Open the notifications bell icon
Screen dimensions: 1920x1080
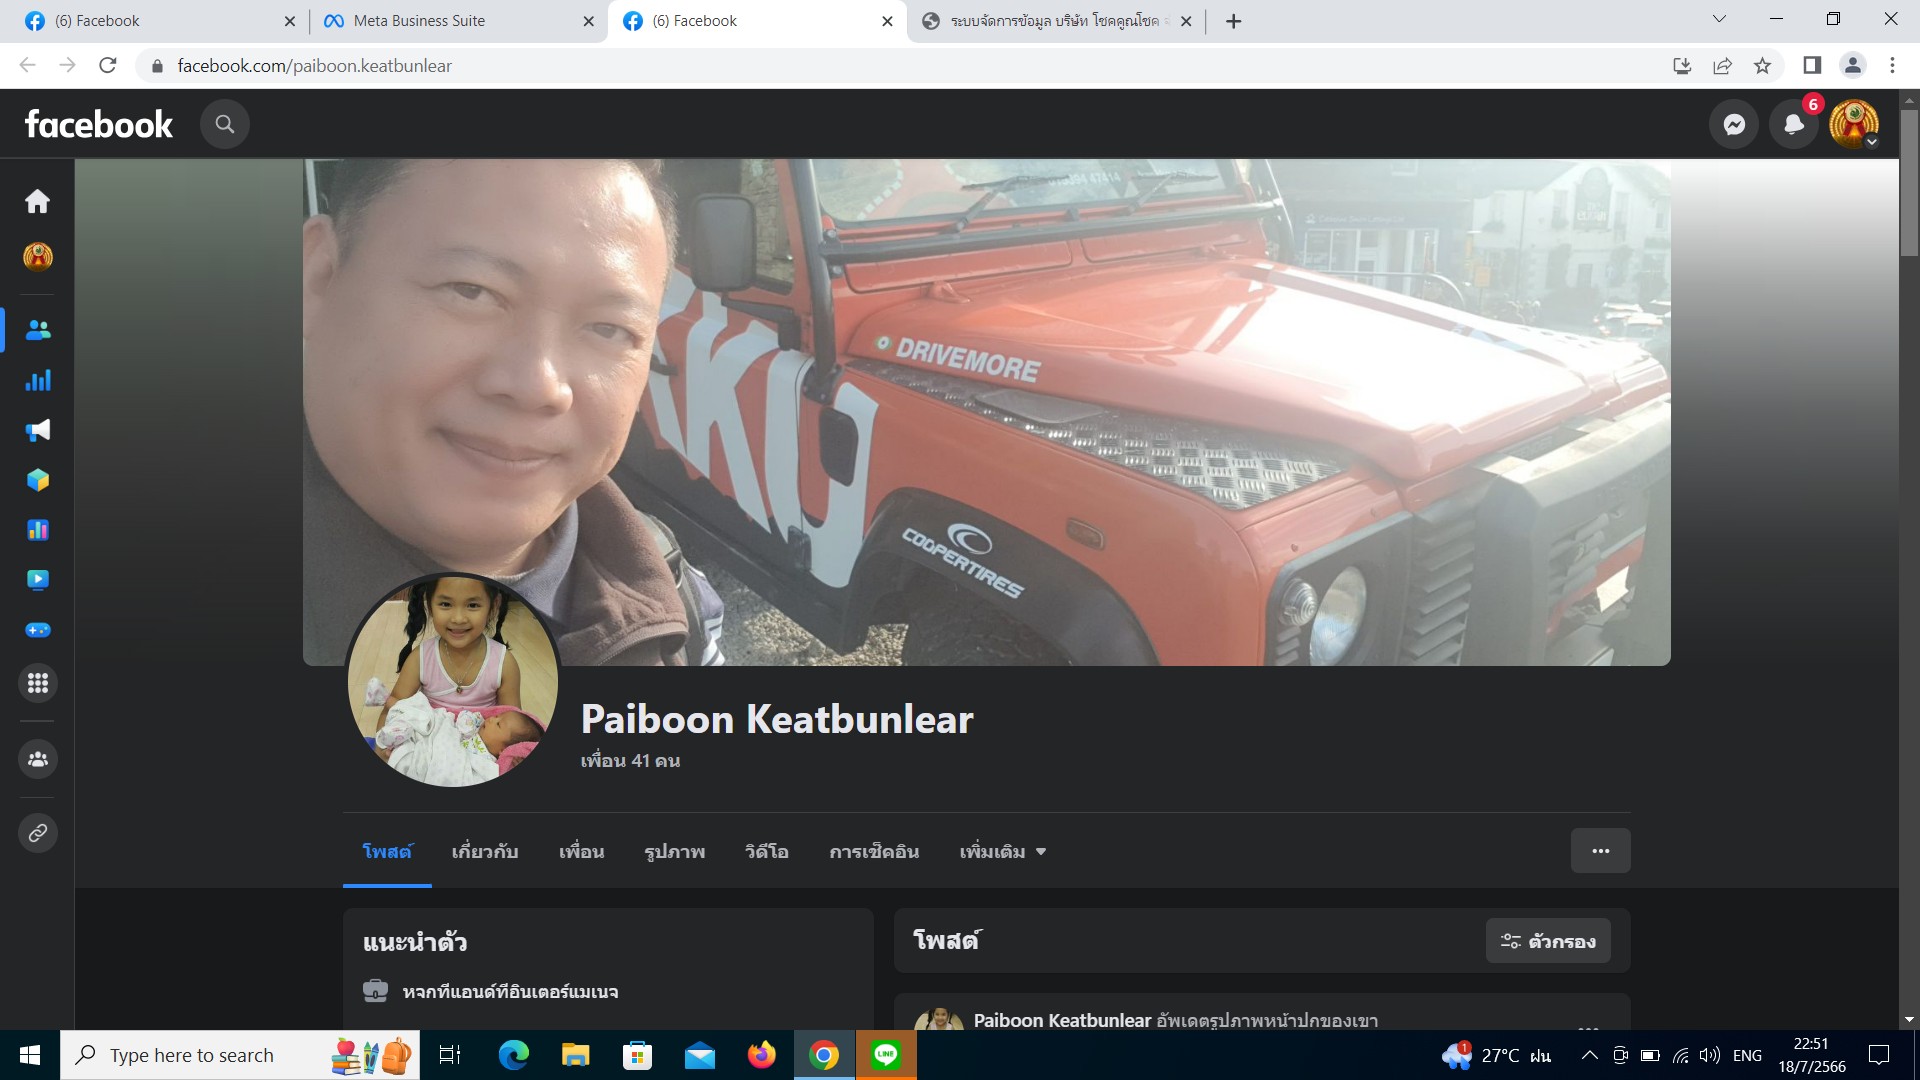[x=1794, y=124]
